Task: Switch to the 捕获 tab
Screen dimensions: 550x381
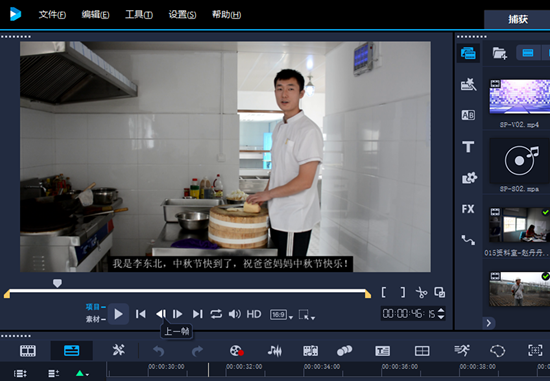Action: click(x=518, y=19)
